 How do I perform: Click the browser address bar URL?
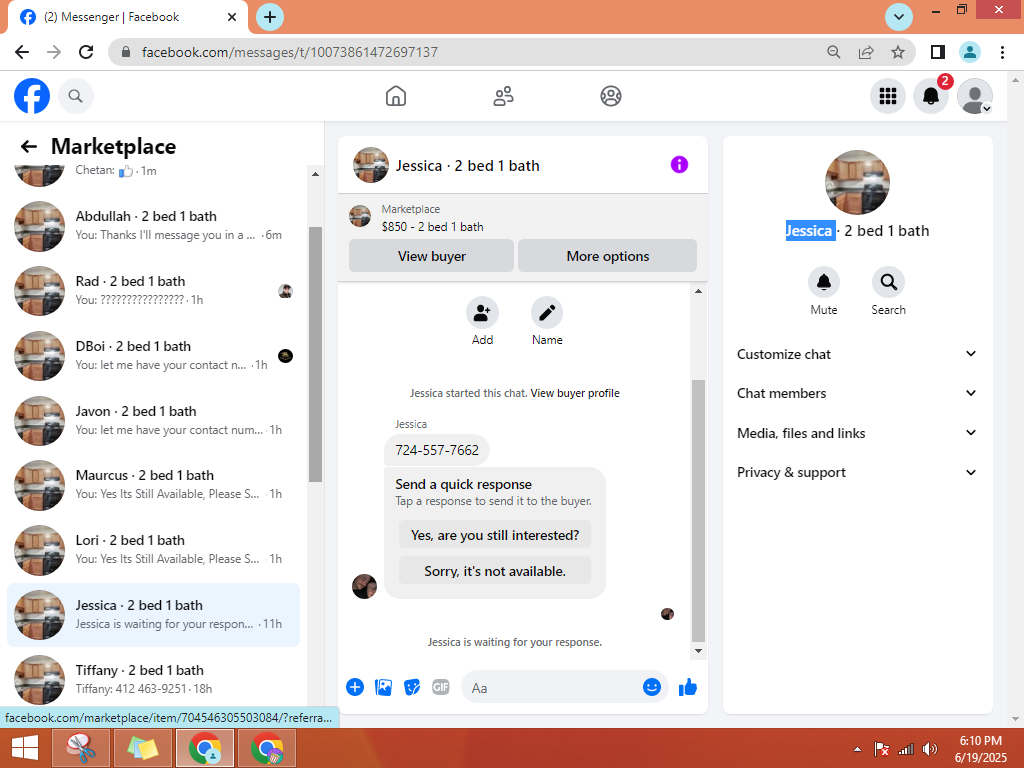(x=290, y=52)
